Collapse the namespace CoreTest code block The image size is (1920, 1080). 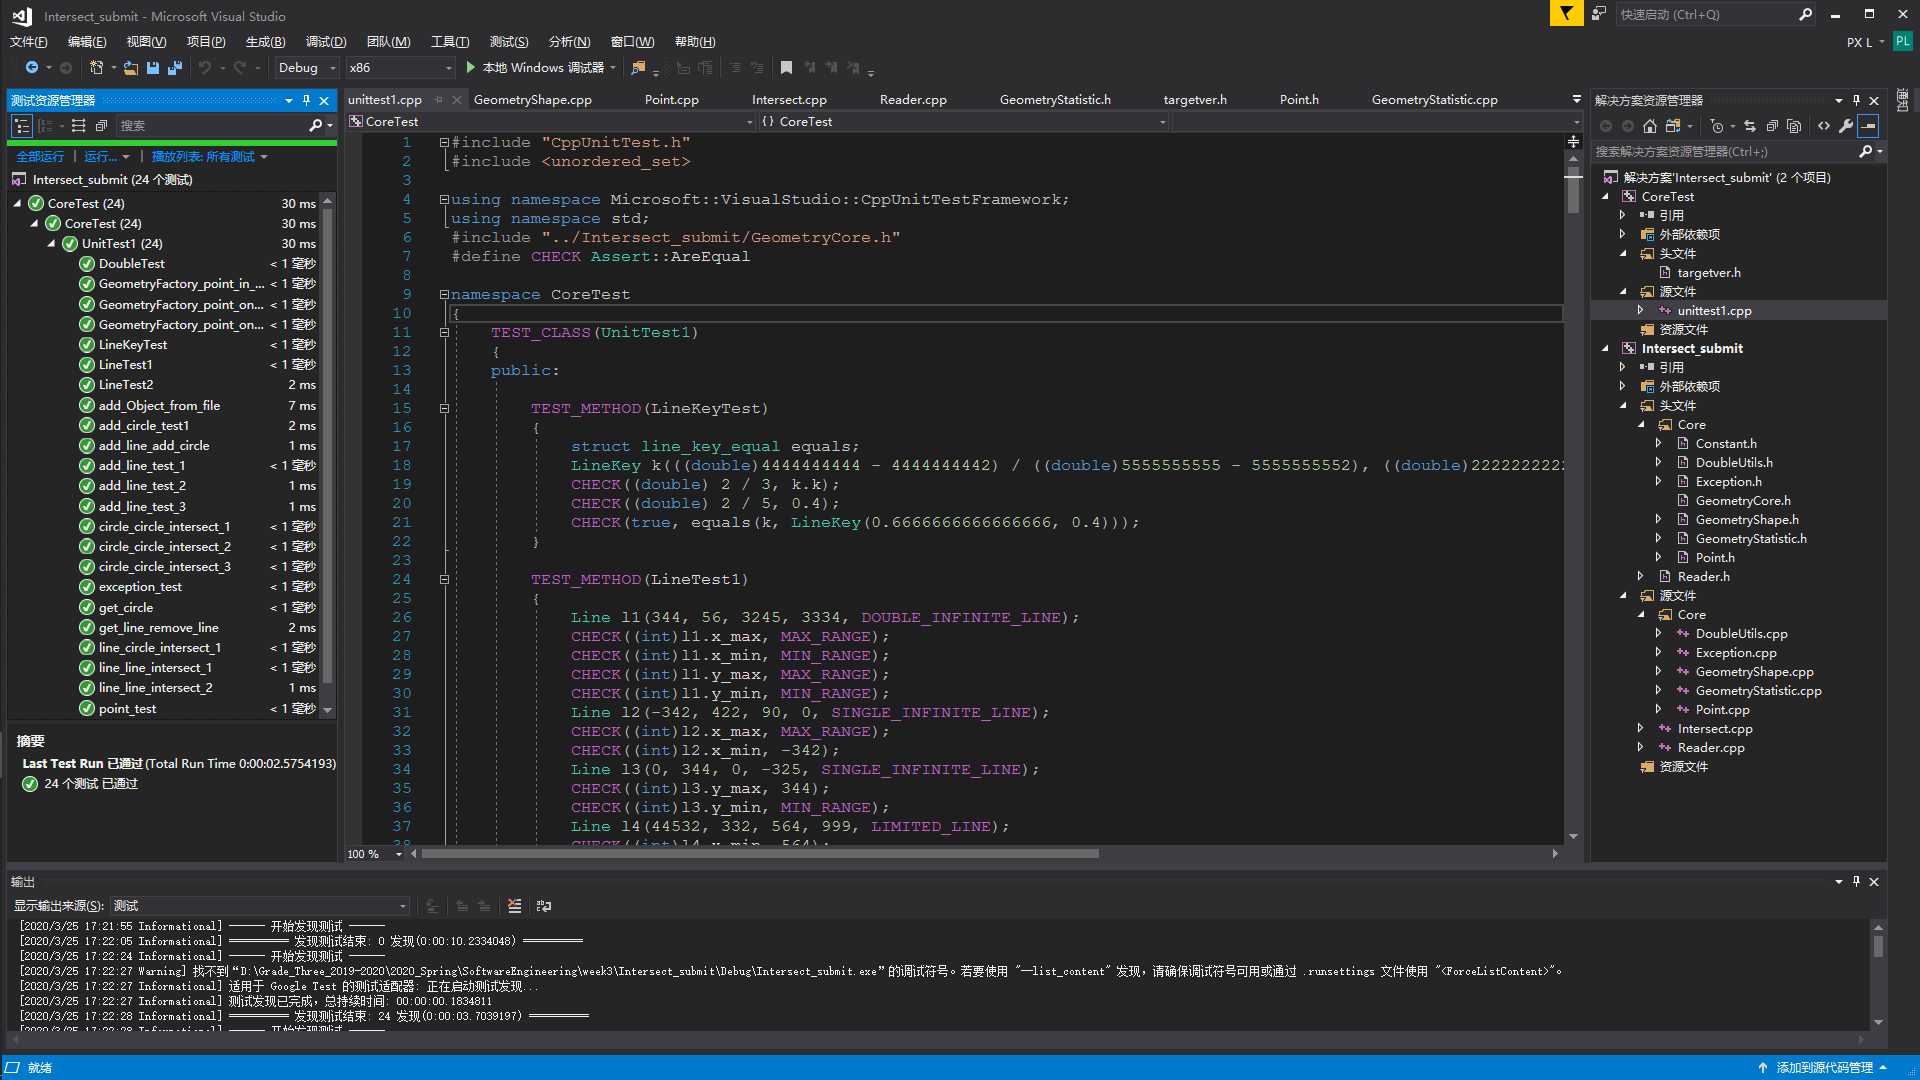pyautogui.click(x=444, y=294)
